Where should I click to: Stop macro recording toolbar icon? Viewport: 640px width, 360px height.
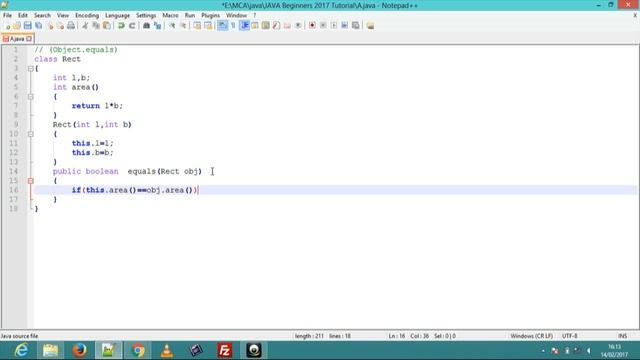[x=323, y=26]
